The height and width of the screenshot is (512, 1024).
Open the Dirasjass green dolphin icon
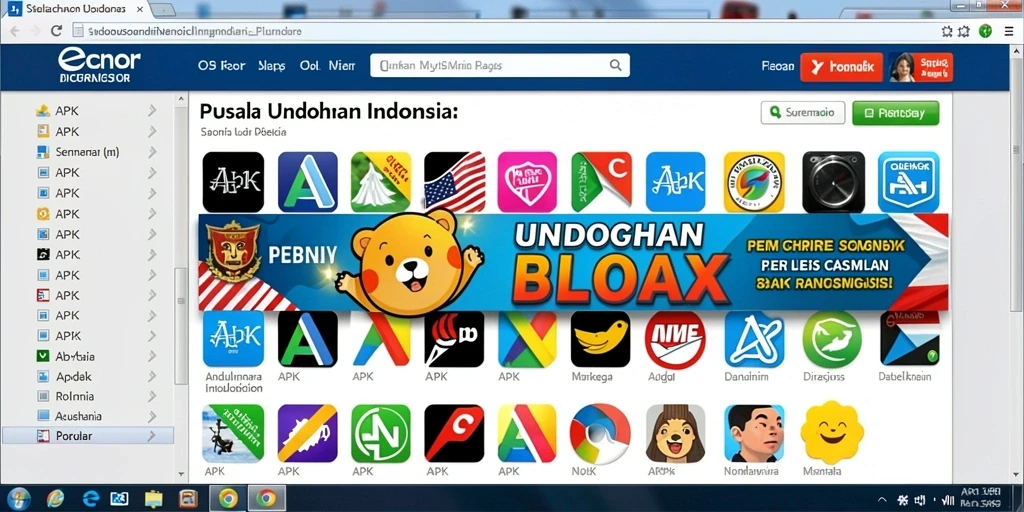(x=832, y=338)
